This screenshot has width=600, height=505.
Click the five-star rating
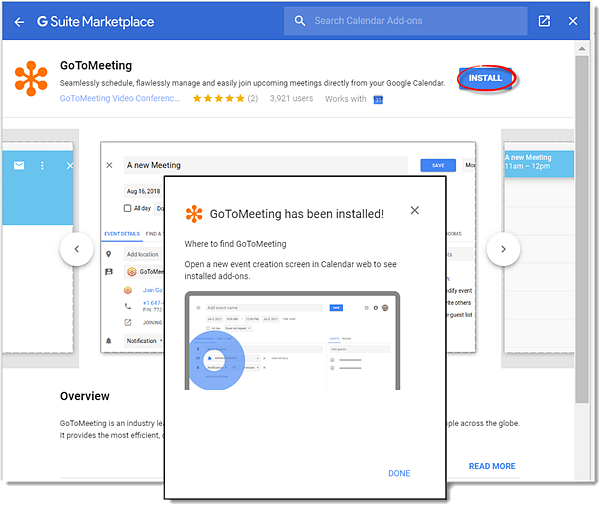(217, 99)
